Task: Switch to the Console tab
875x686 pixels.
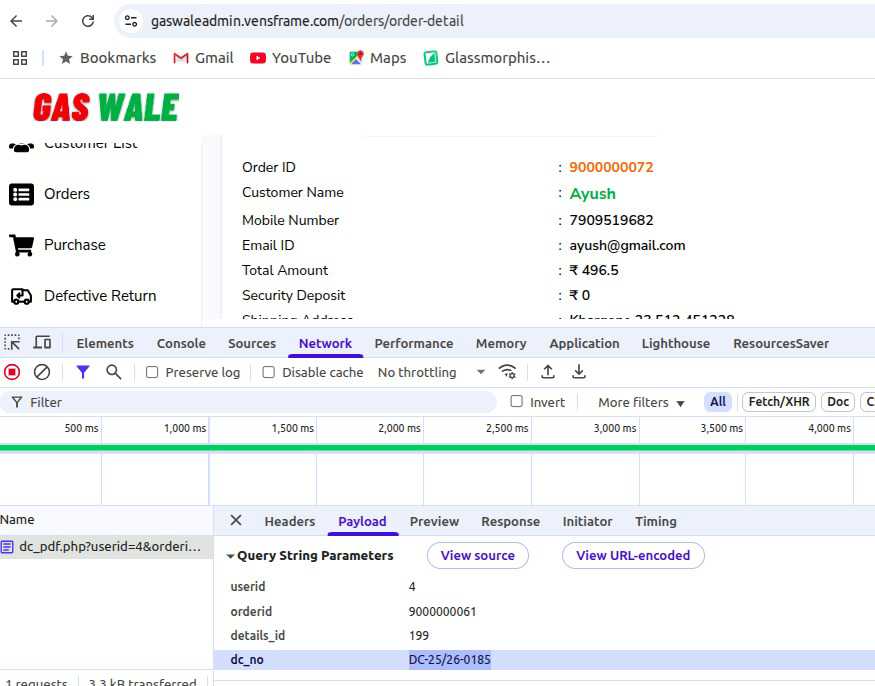Action: [181, 343]
